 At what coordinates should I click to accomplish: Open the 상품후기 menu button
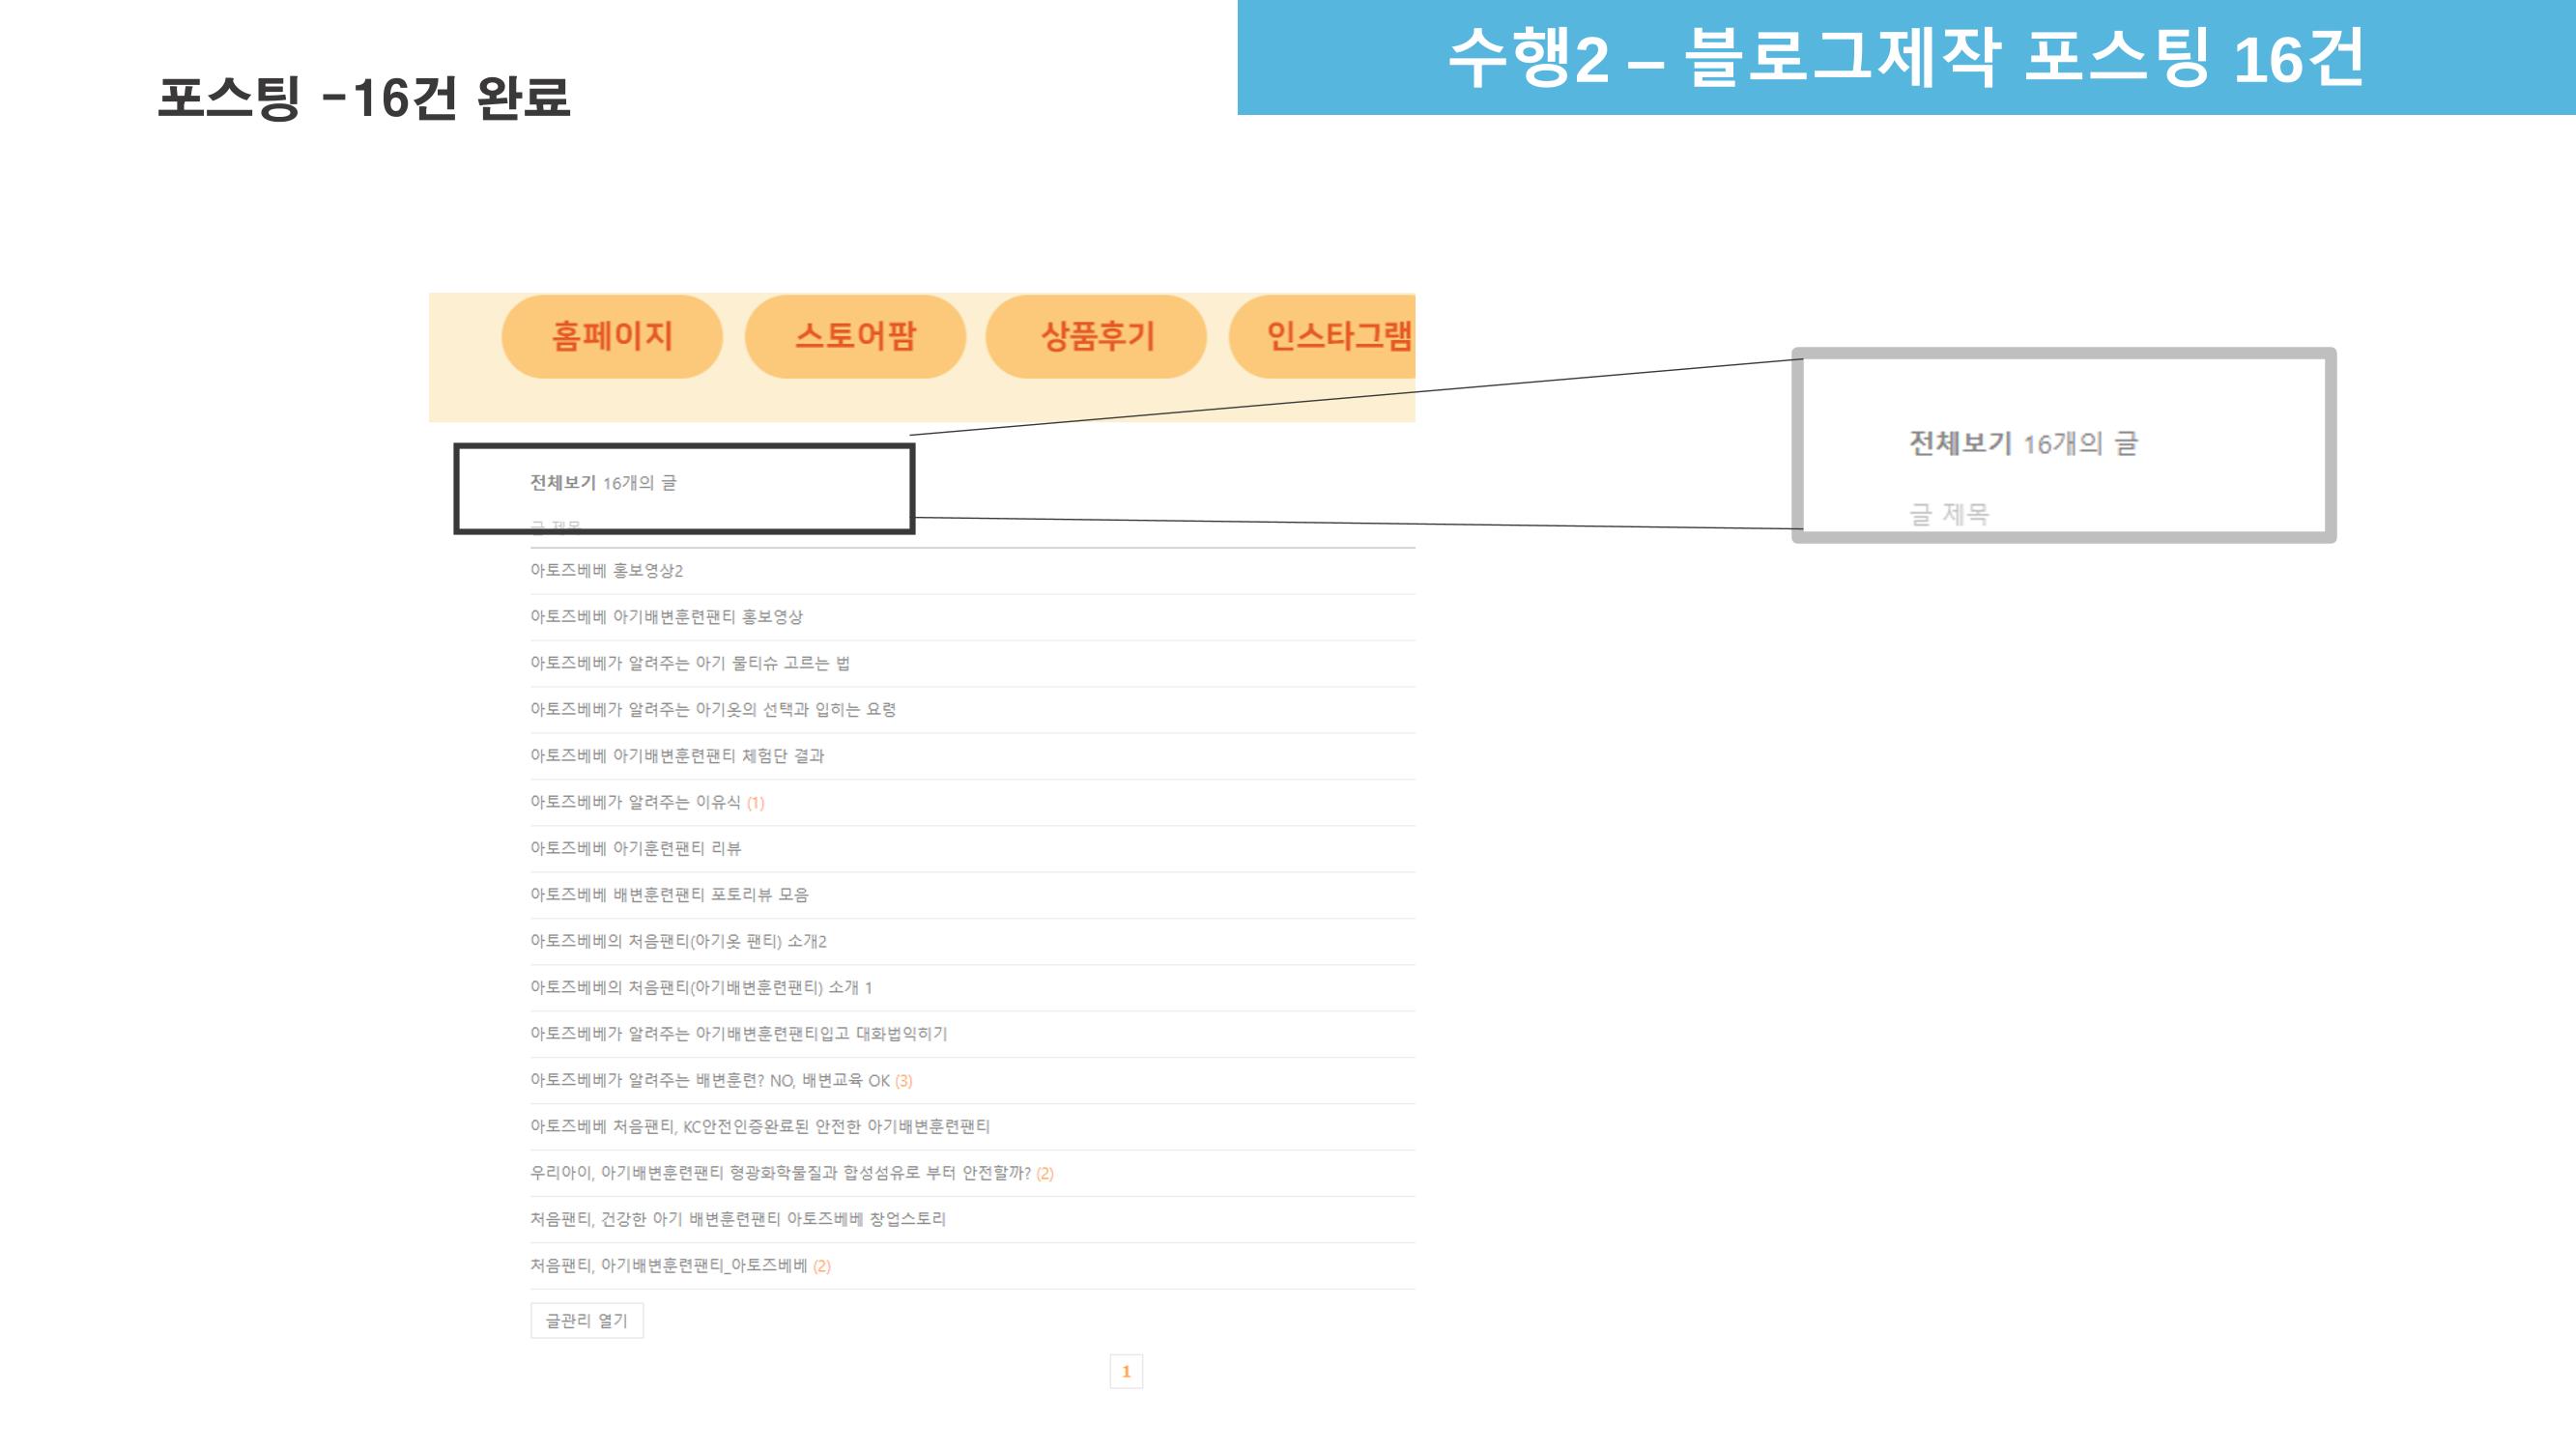[1097, 336]
